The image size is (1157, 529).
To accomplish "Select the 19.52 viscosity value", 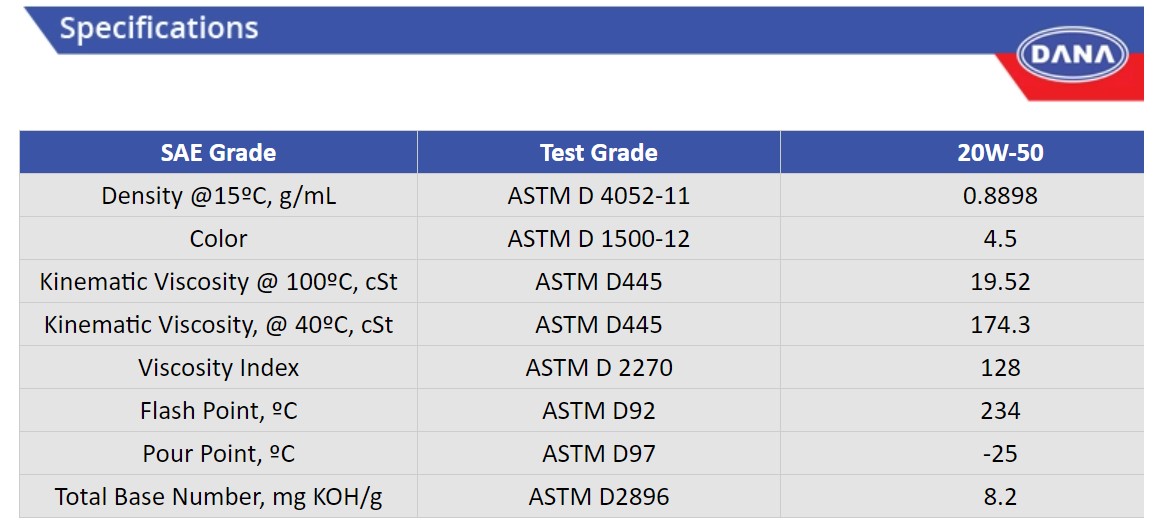I will point(1000,282).
